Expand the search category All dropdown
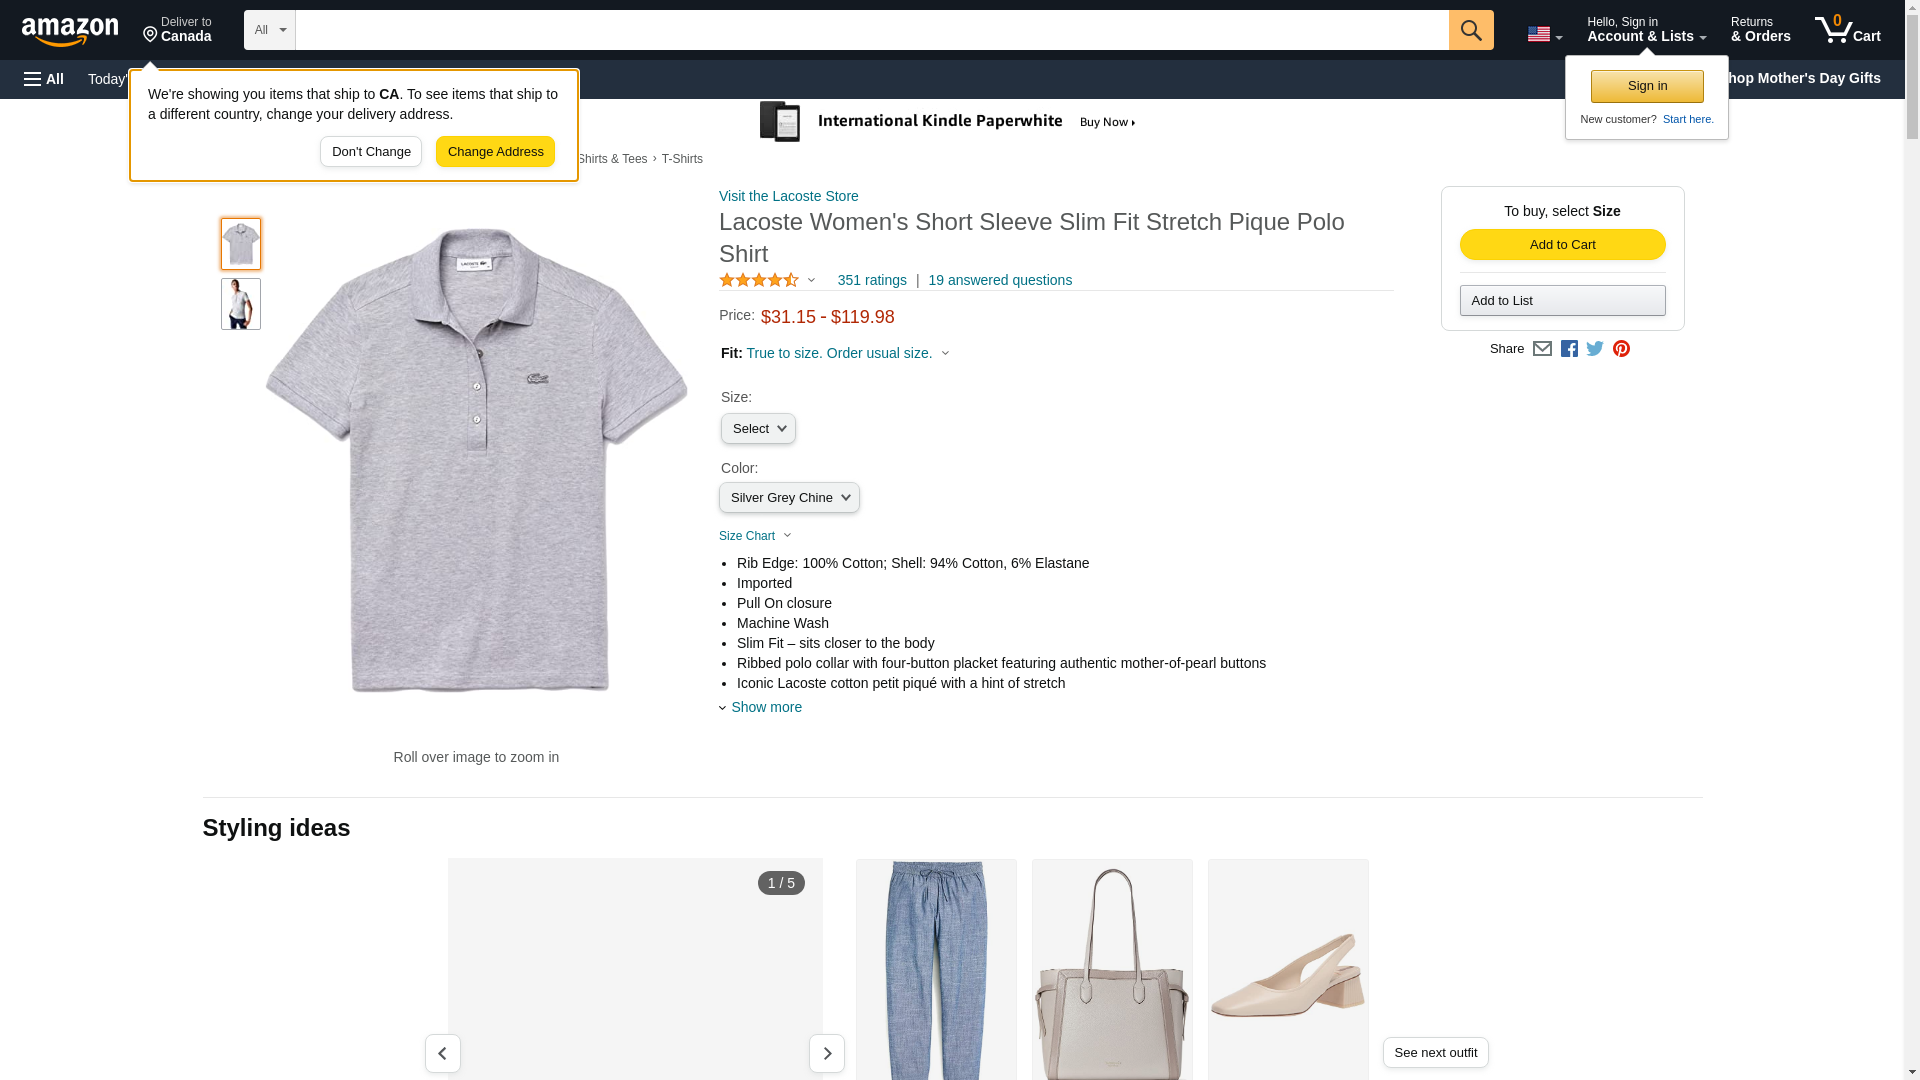Screen dimensions: 1920x1080 point(270,30)
